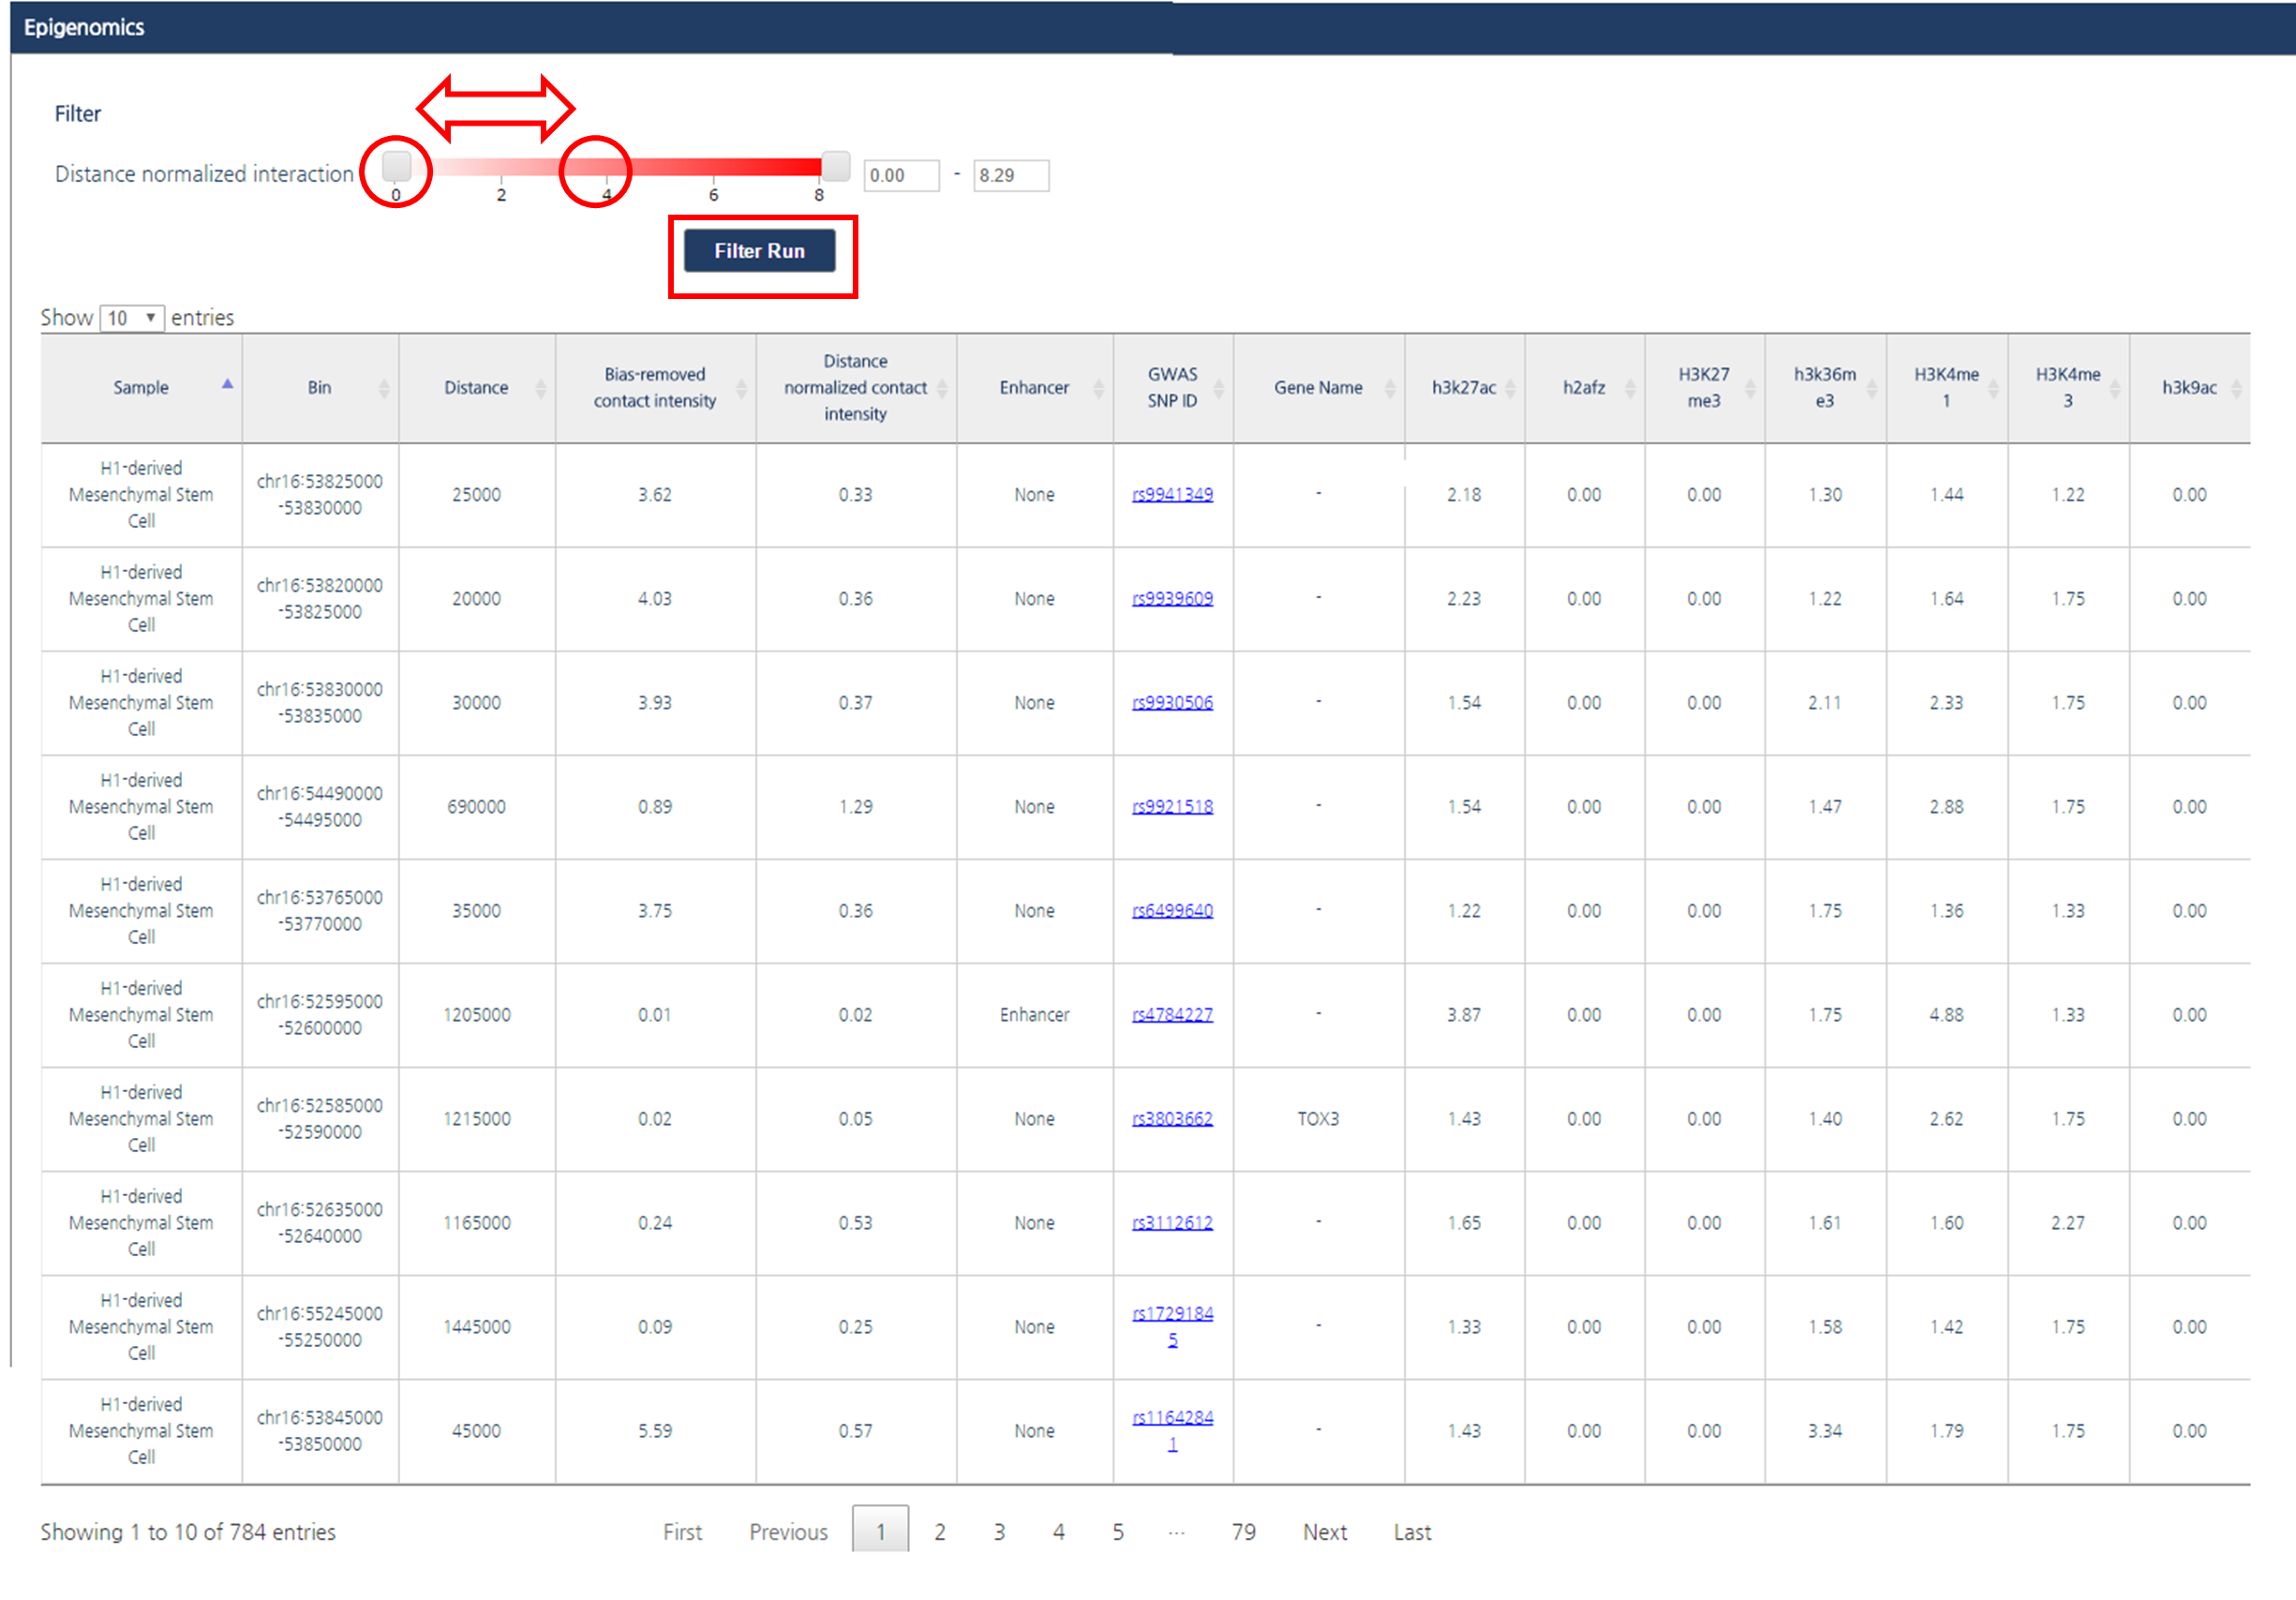Click distance value 1445000
The height and width of the screenshot is (1600, 2296).
pyautogui.click(x=477, y=1326)
